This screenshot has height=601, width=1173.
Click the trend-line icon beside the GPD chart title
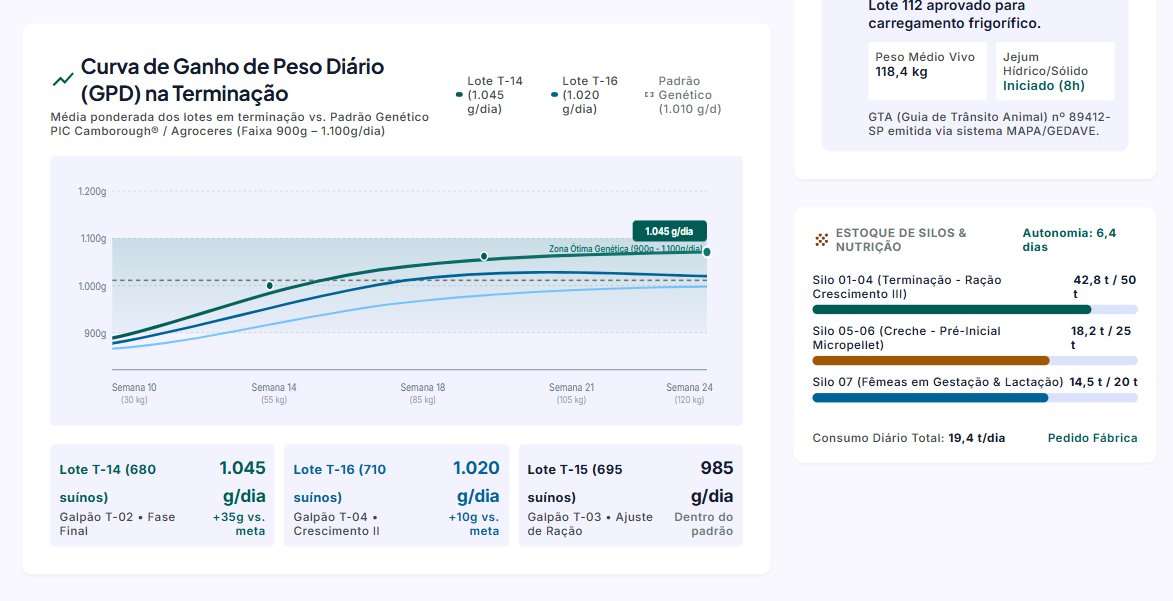tap(63, 80)
